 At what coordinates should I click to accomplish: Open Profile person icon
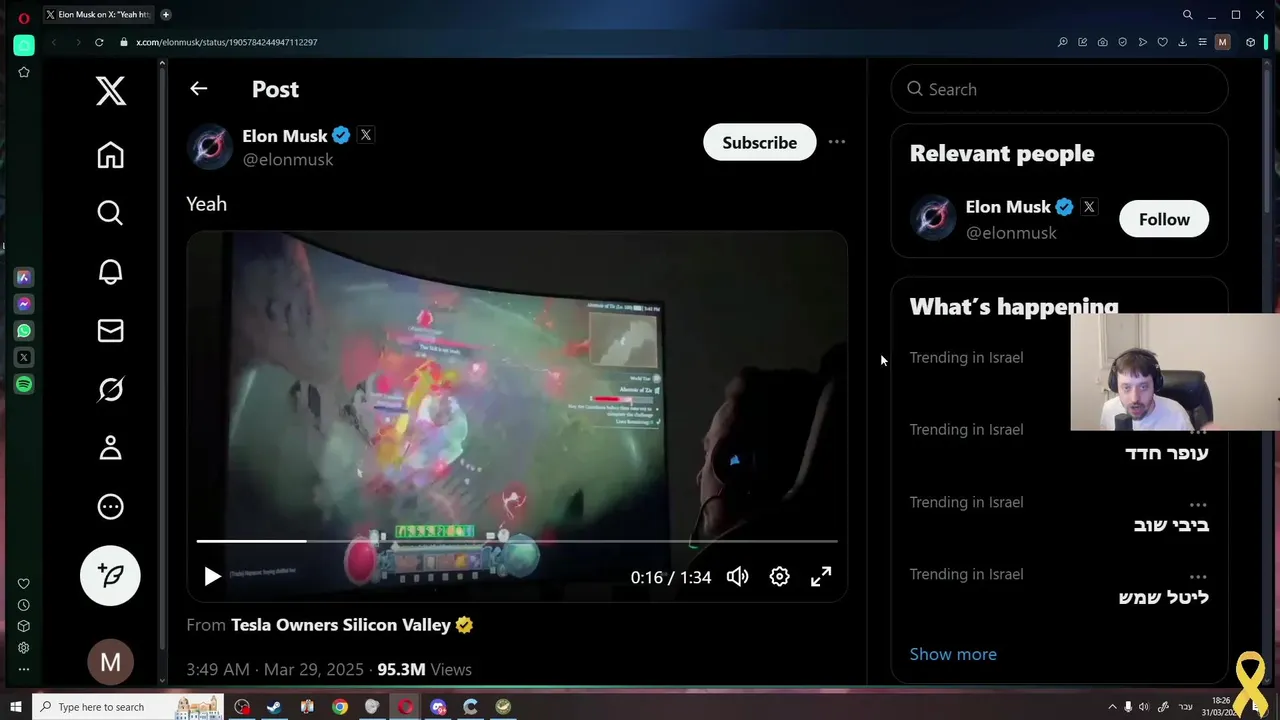click(110, 448)
